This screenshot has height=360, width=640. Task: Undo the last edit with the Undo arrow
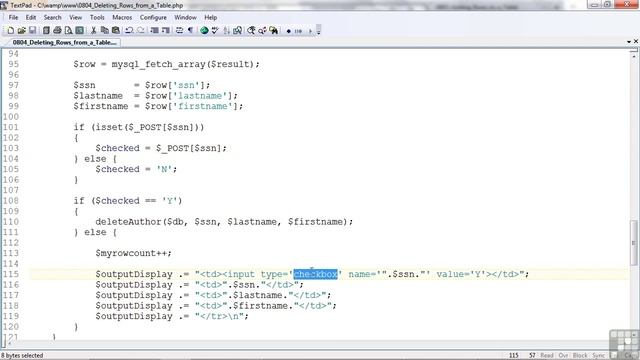(x=129, y=31)
